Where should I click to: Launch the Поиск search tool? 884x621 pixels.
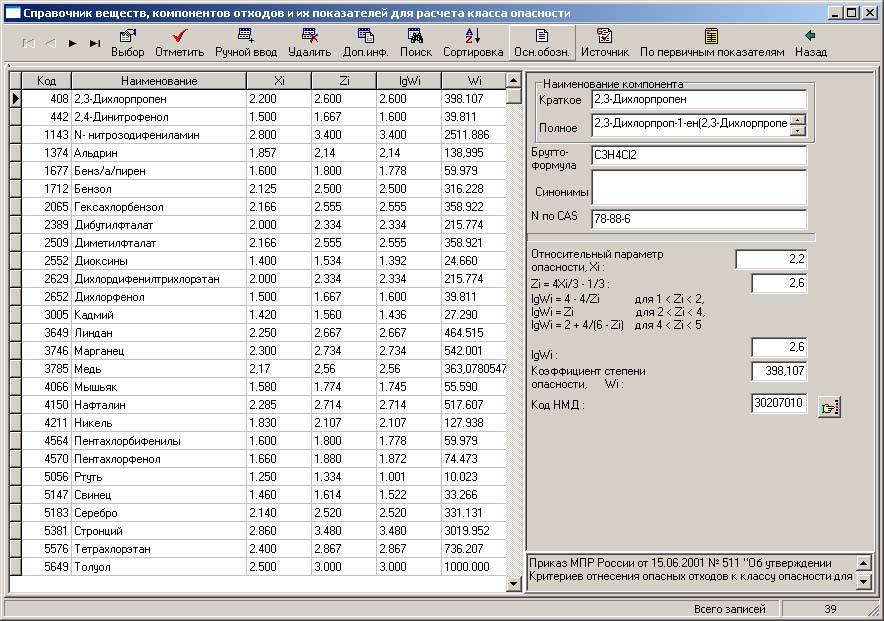tap(416, 42)
